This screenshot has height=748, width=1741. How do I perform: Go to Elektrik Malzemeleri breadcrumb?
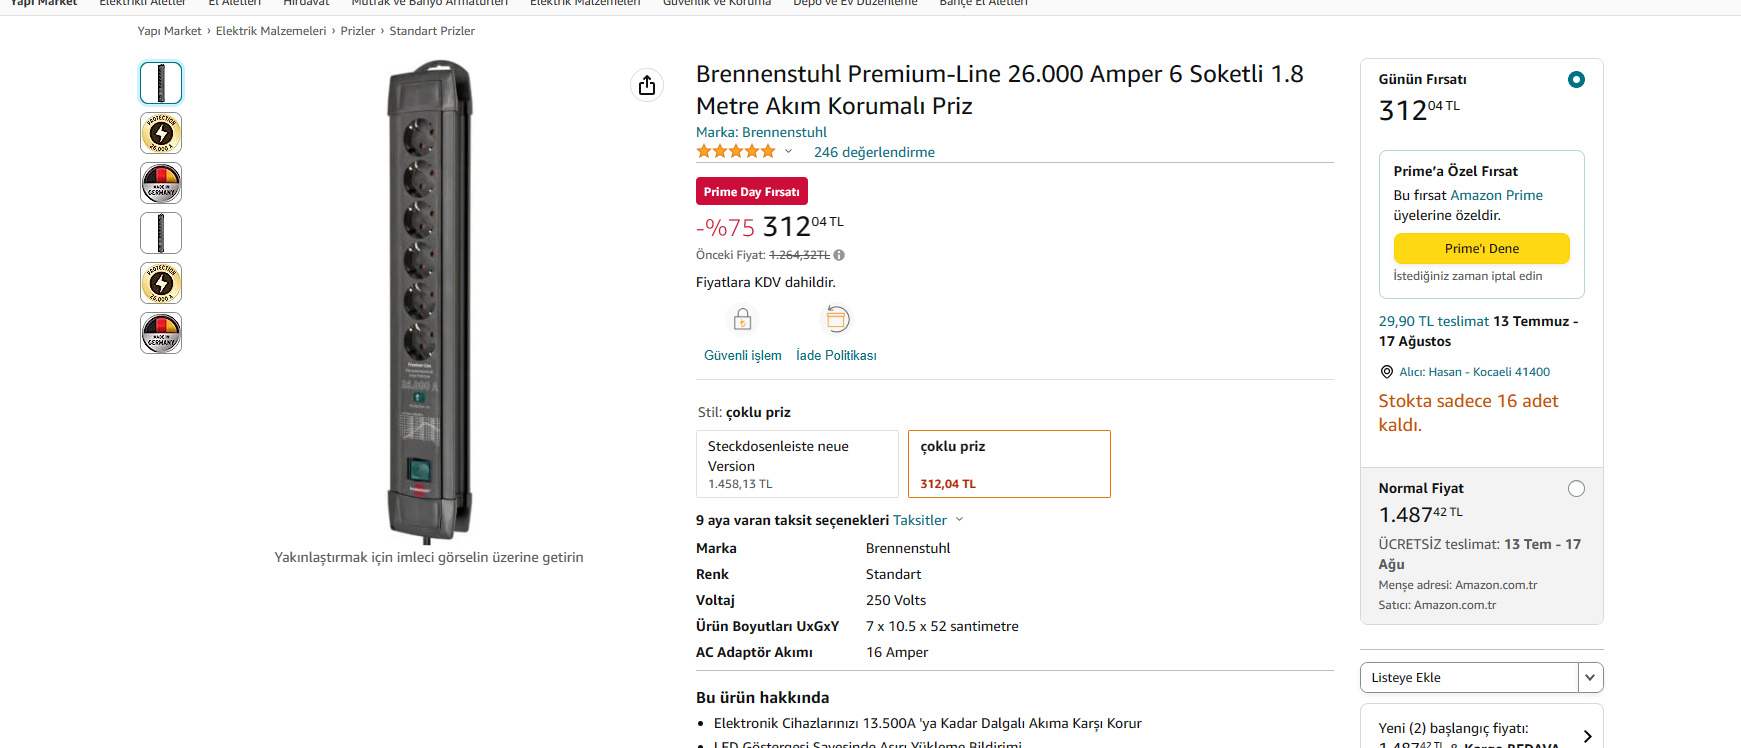(271, 31)
